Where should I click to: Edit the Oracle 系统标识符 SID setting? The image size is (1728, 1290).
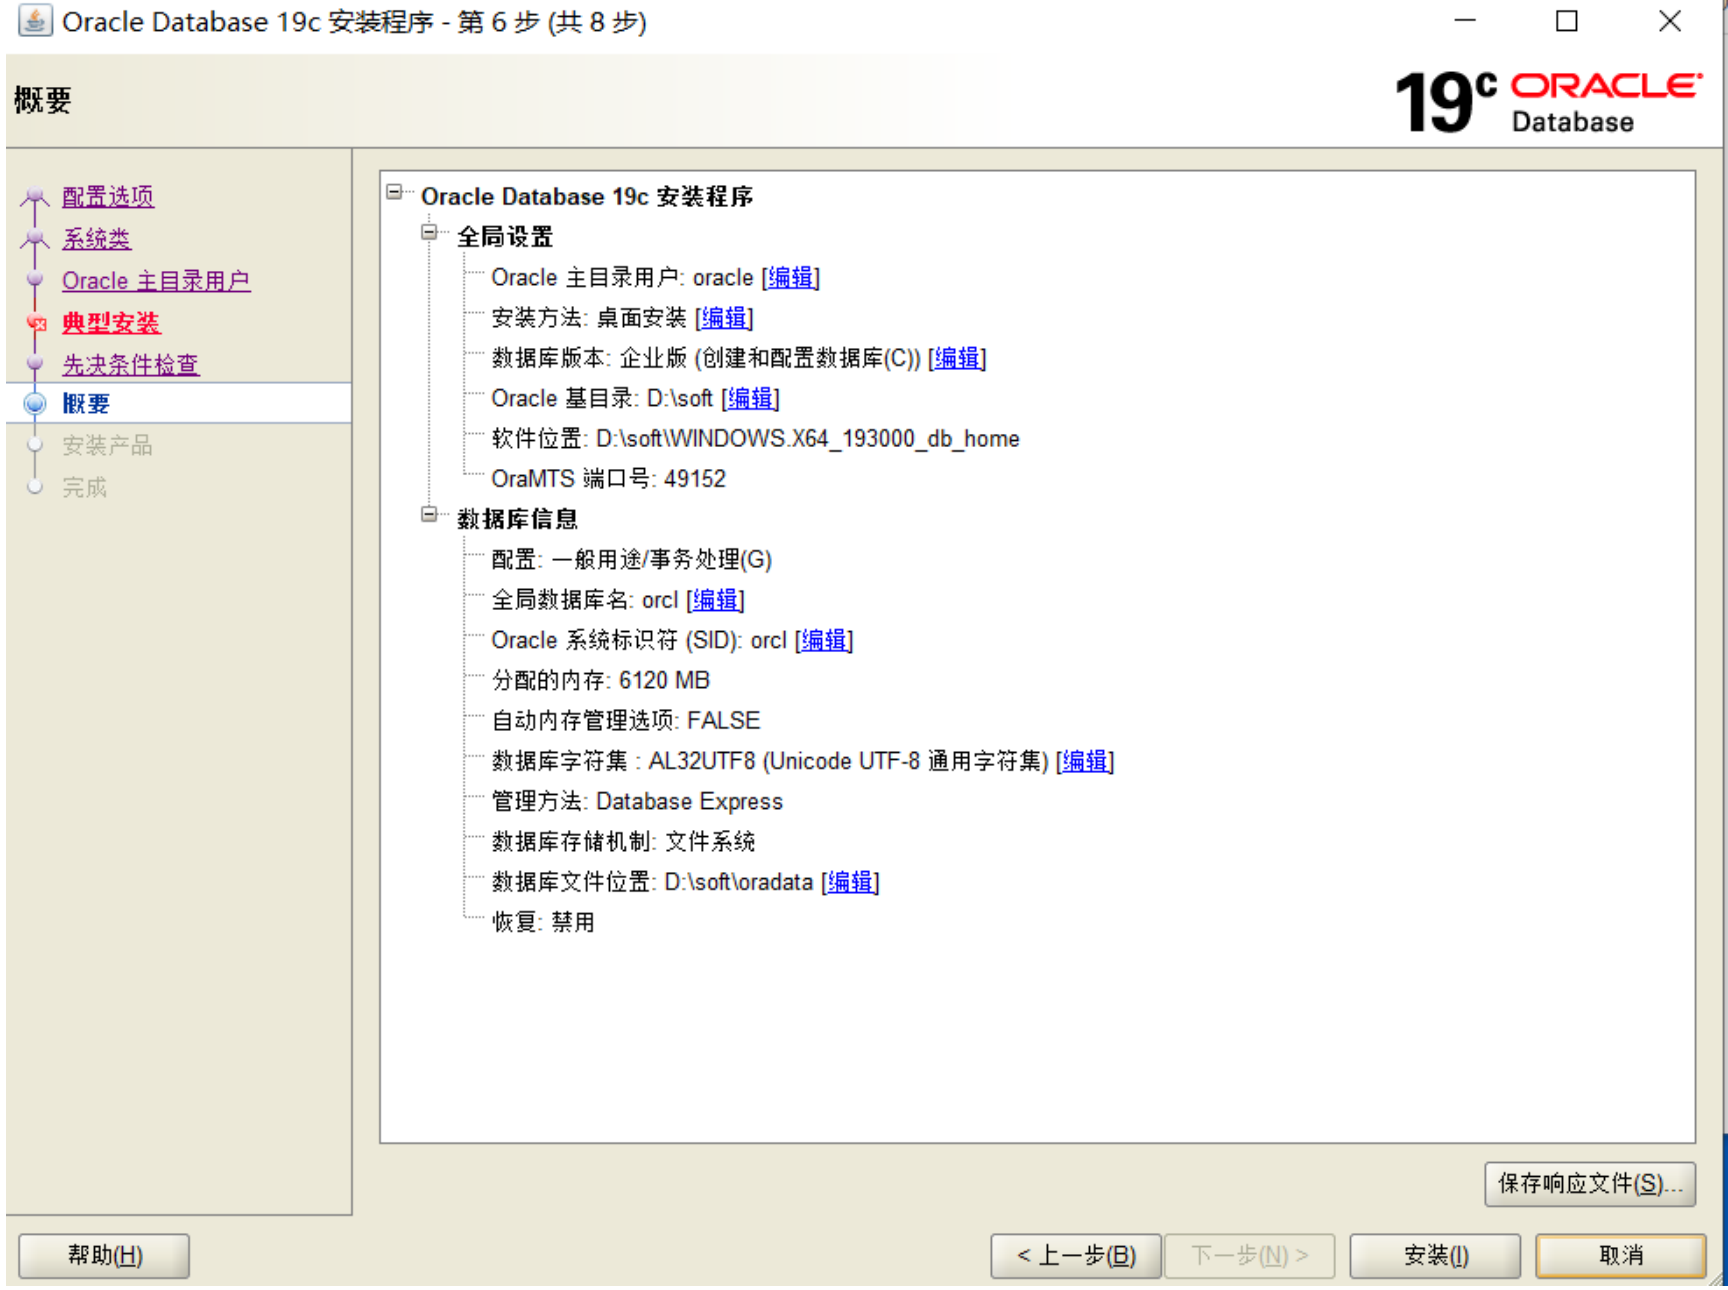point(824,640)
